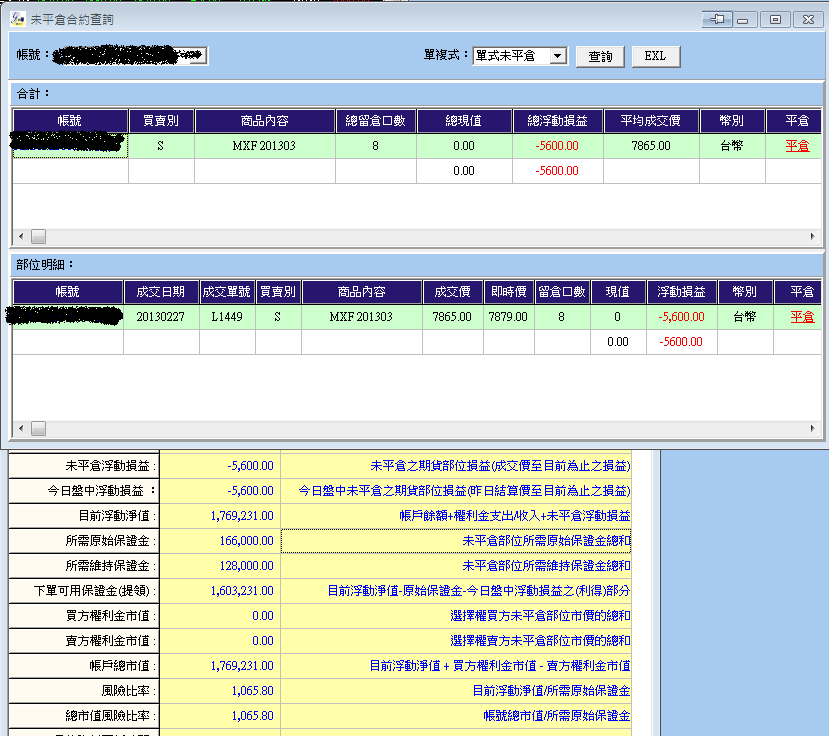Click the application icon in the title bar
829x736 pixels.
tap(17, 20)
